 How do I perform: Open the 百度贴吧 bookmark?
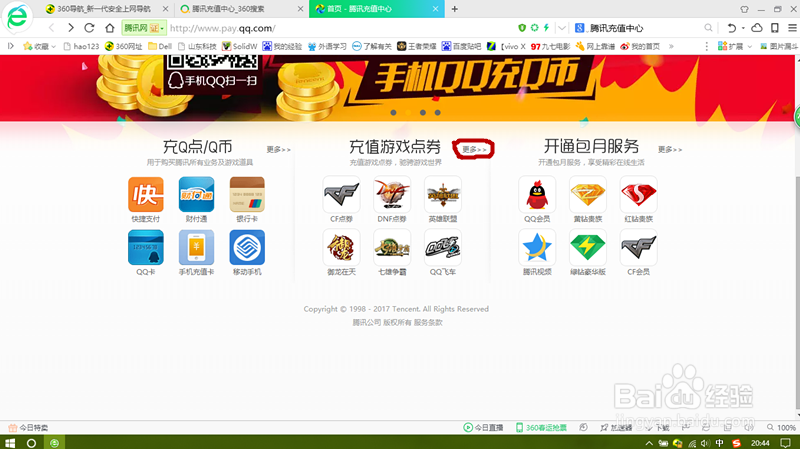pos(461,46)
